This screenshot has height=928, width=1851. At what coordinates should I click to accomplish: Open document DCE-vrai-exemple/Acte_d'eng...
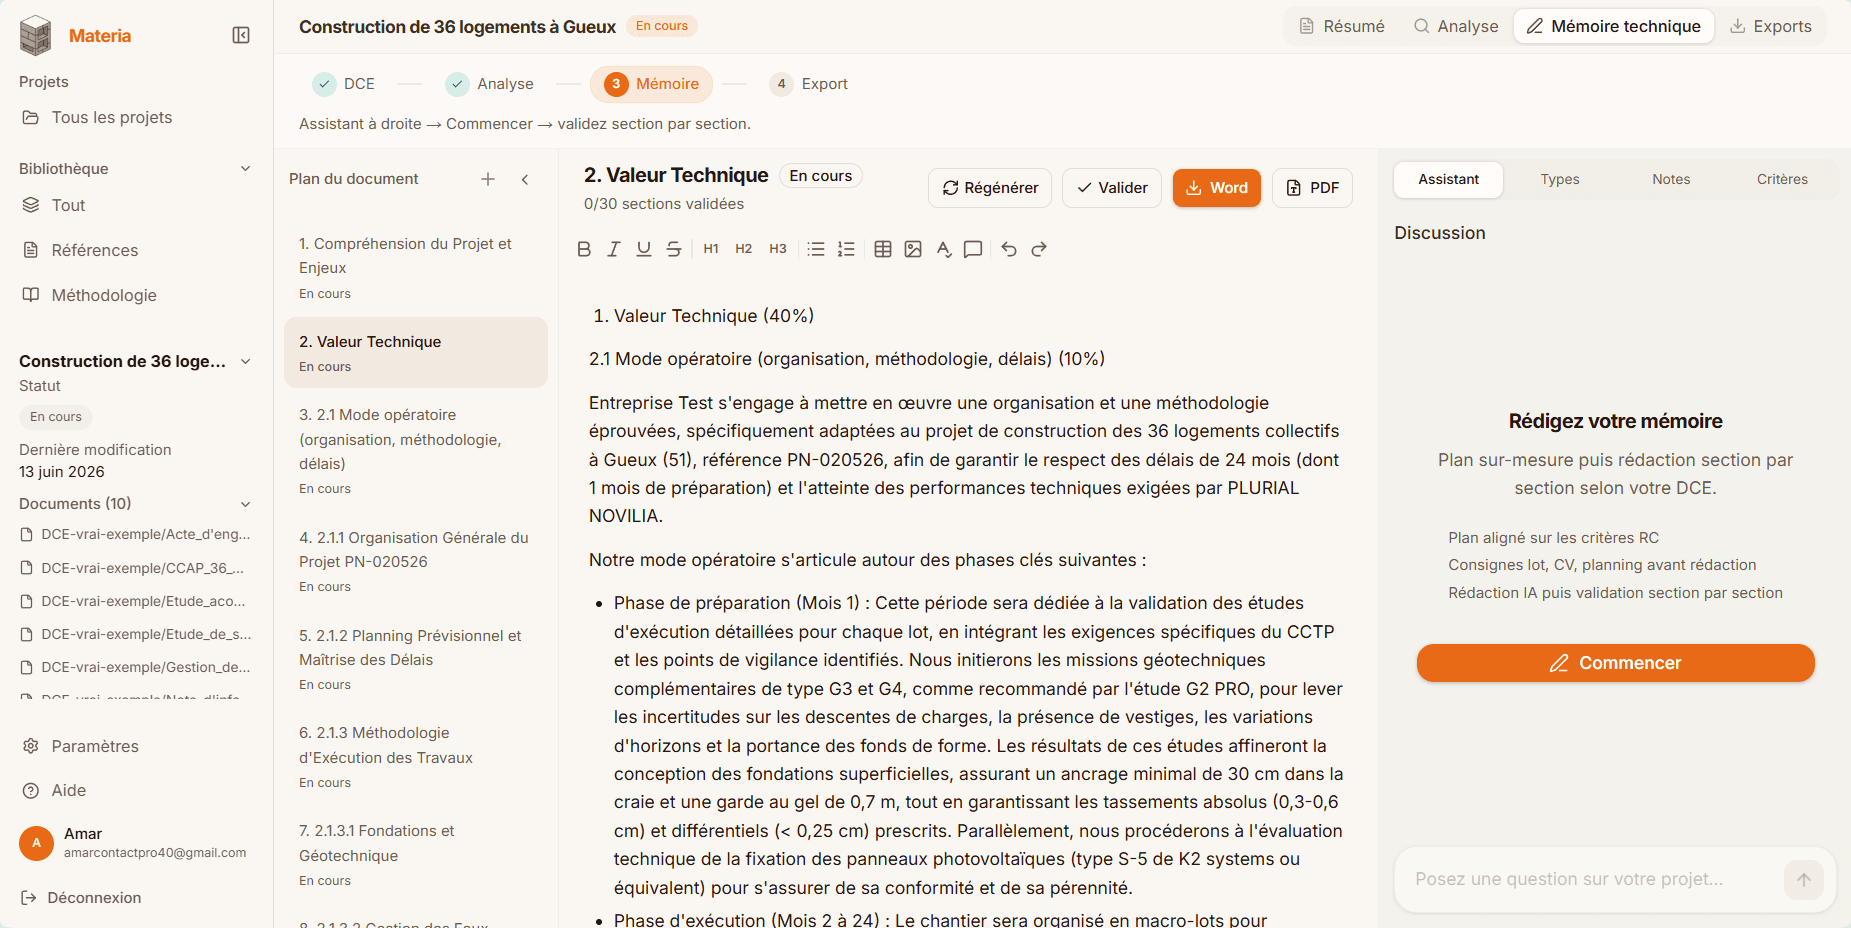click(x=136, y=534)
